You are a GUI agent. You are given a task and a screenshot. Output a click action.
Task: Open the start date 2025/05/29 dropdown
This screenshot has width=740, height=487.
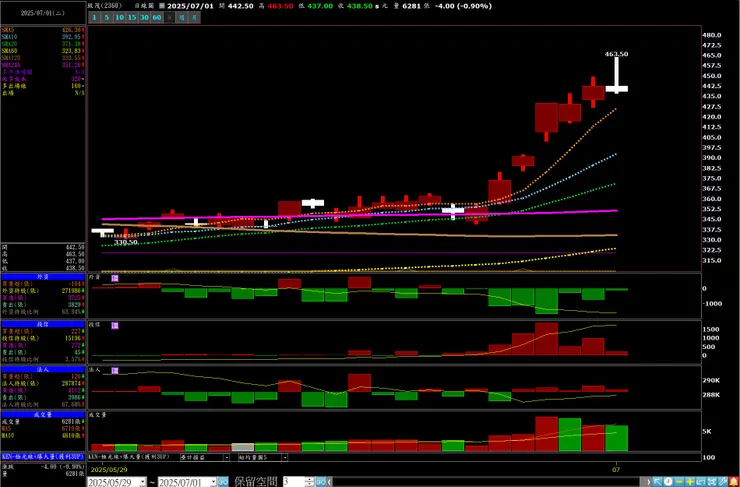143,482
